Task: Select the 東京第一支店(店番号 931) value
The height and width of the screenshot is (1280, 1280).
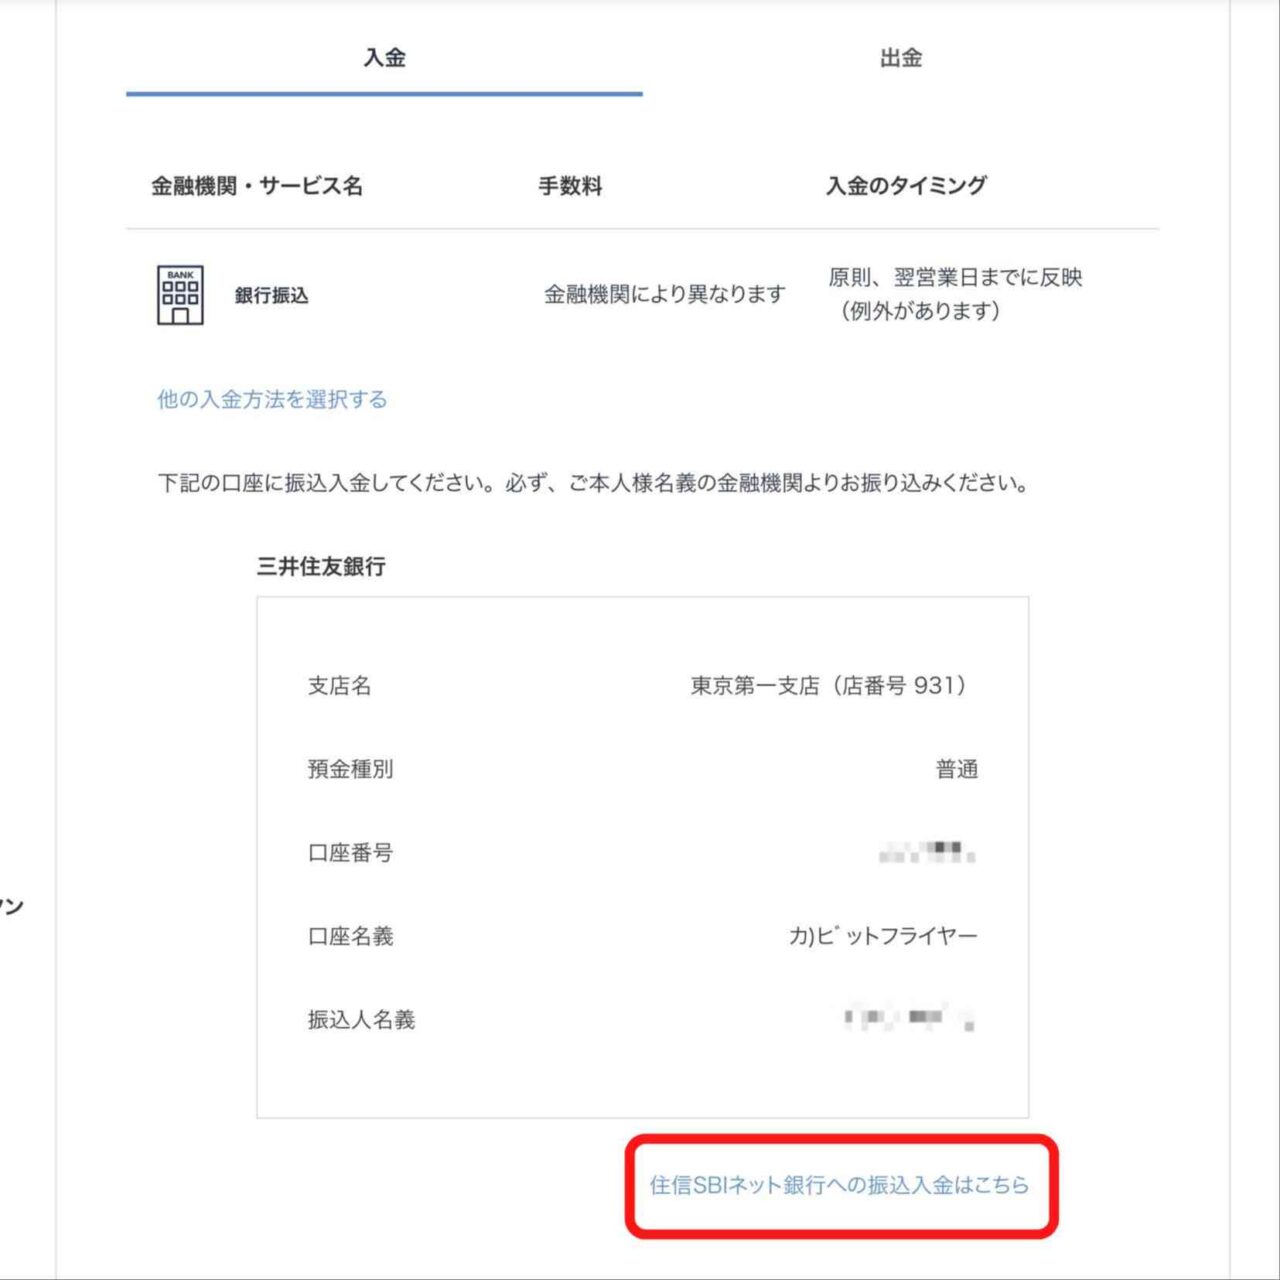Action: coord(830,686)
